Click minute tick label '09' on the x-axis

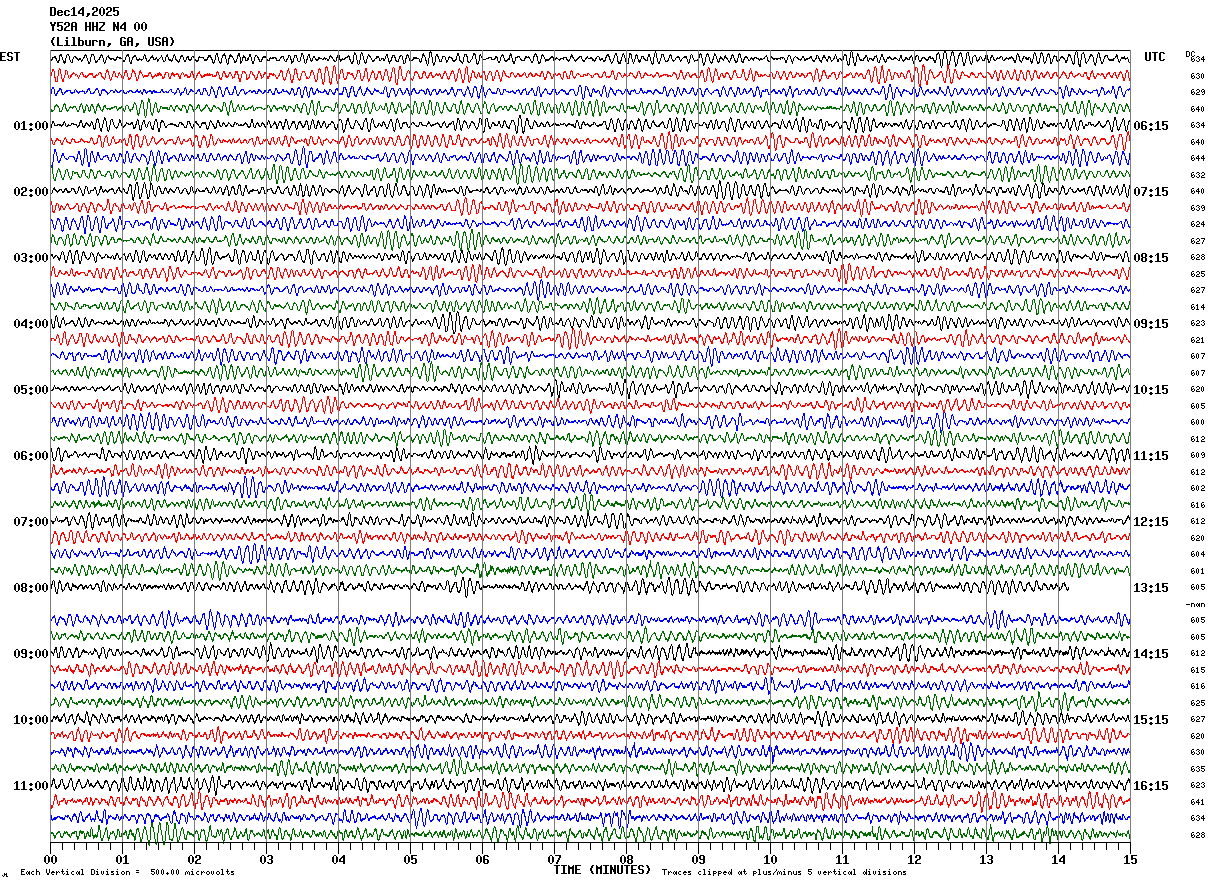(698, 860)
